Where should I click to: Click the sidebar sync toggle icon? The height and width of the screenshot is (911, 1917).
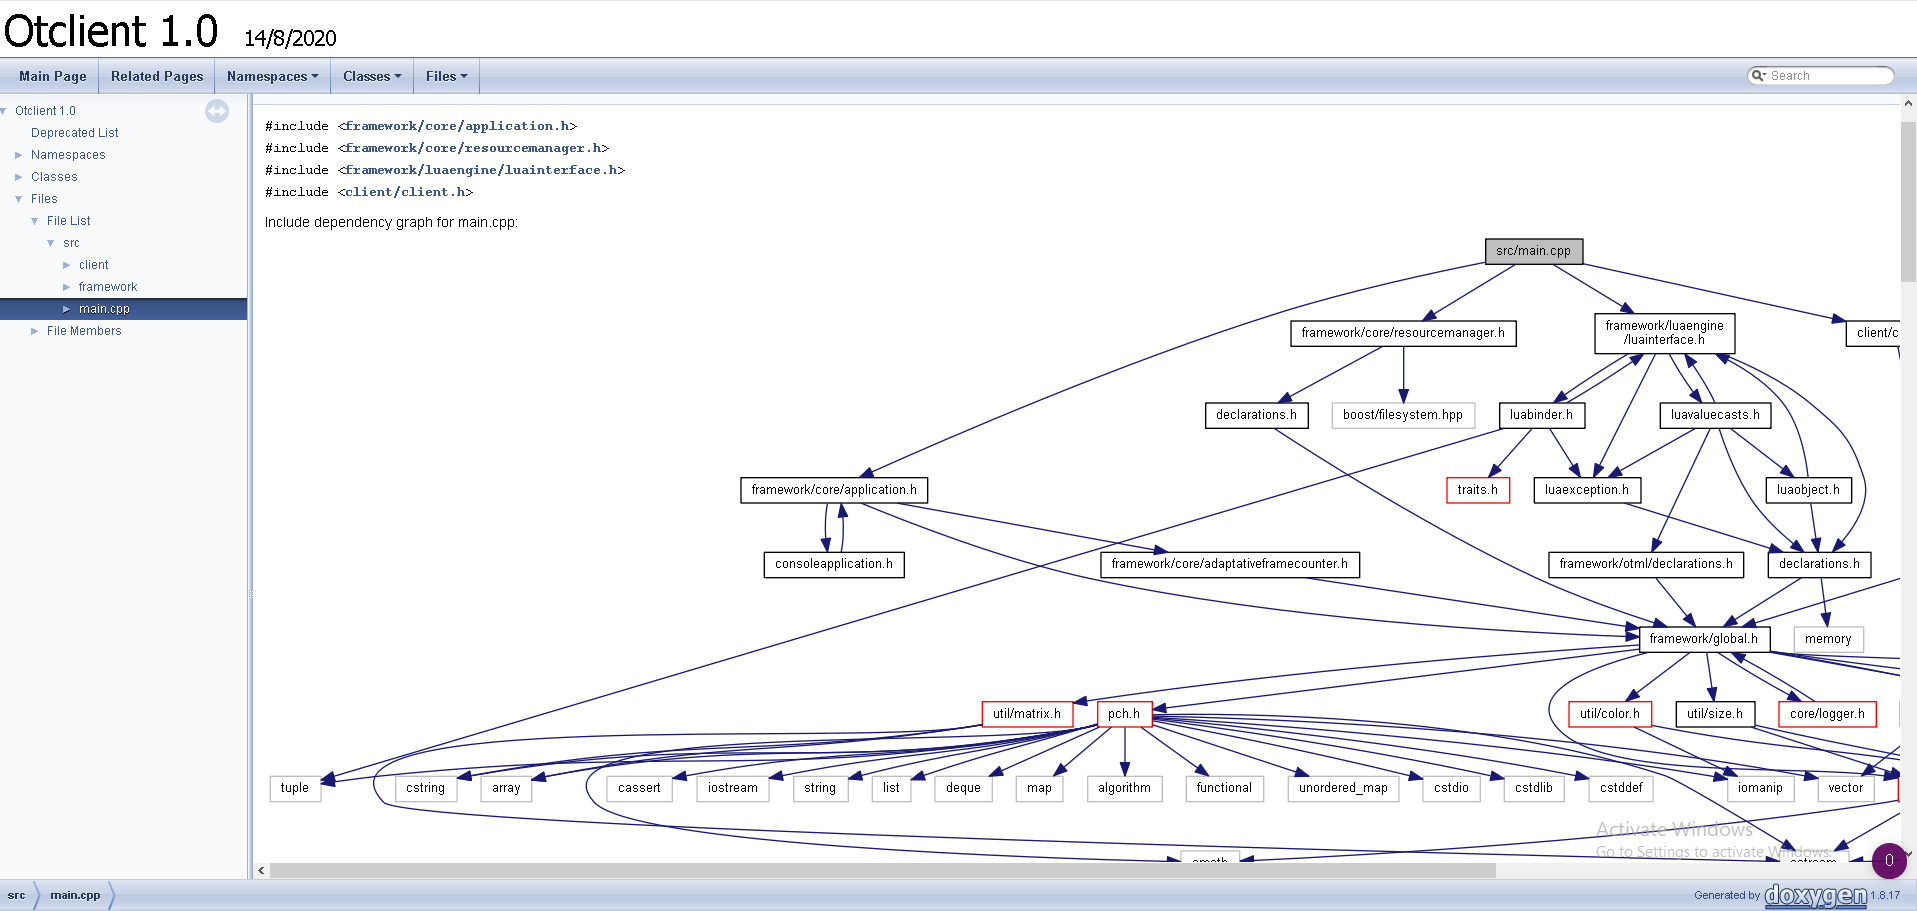pos(217,111)
